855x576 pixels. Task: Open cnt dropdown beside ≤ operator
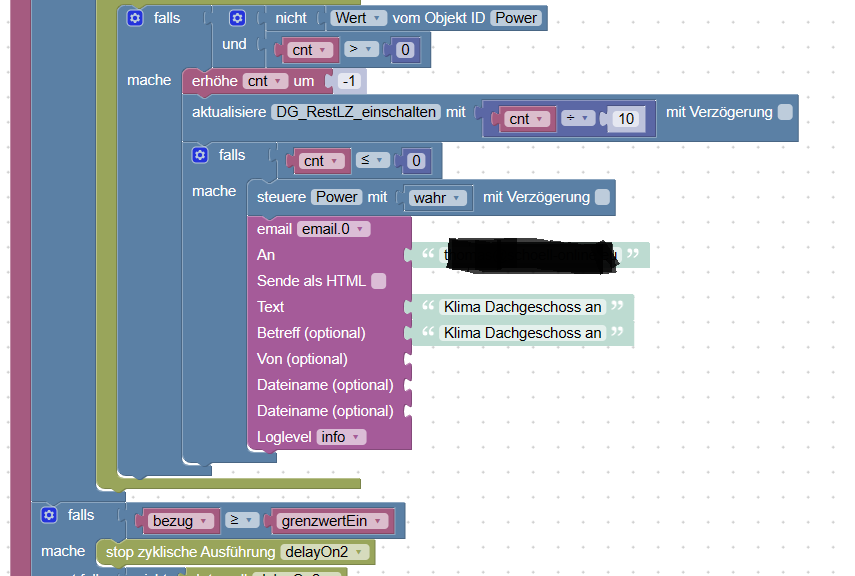(321, 161)
